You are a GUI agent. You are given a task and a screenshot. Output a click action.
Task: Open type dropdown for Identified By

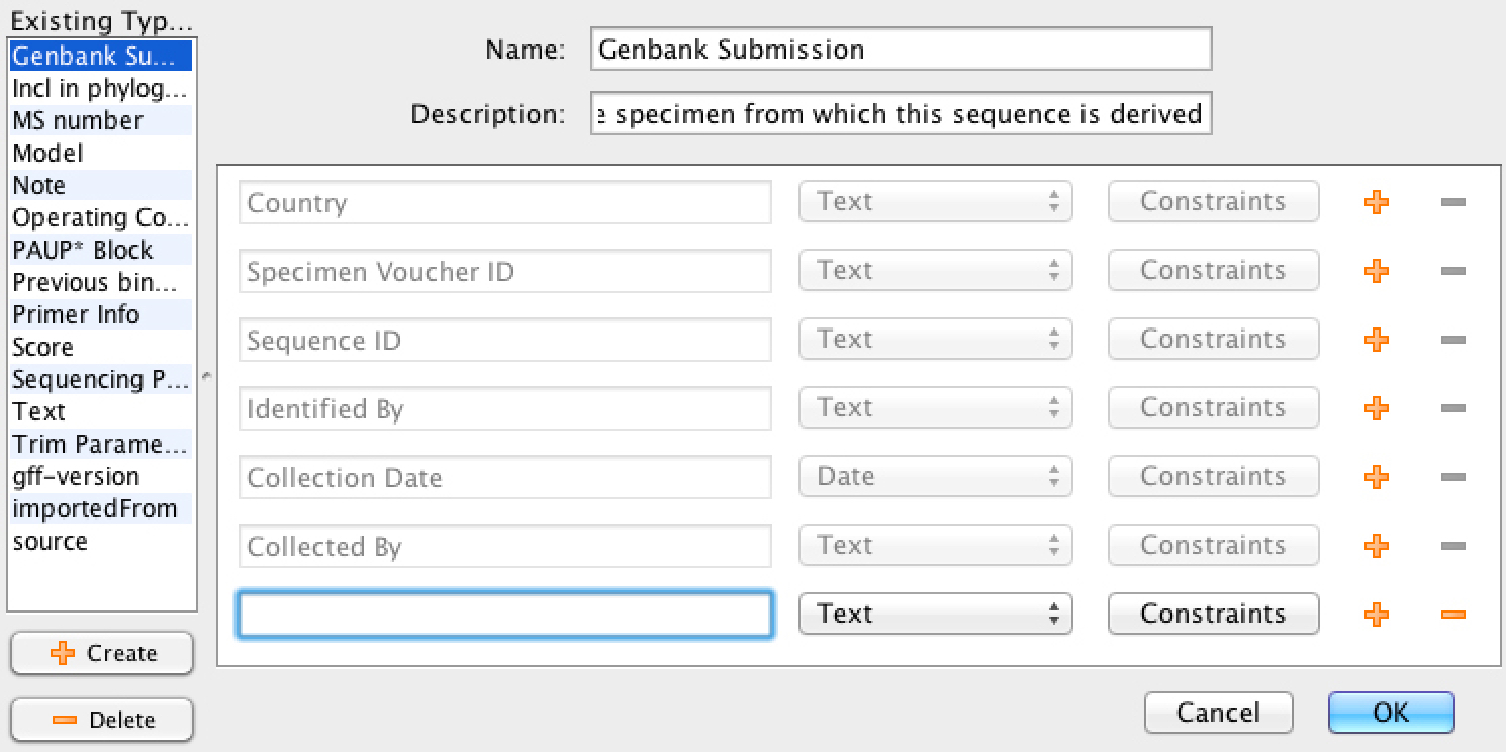pos(935,408)
